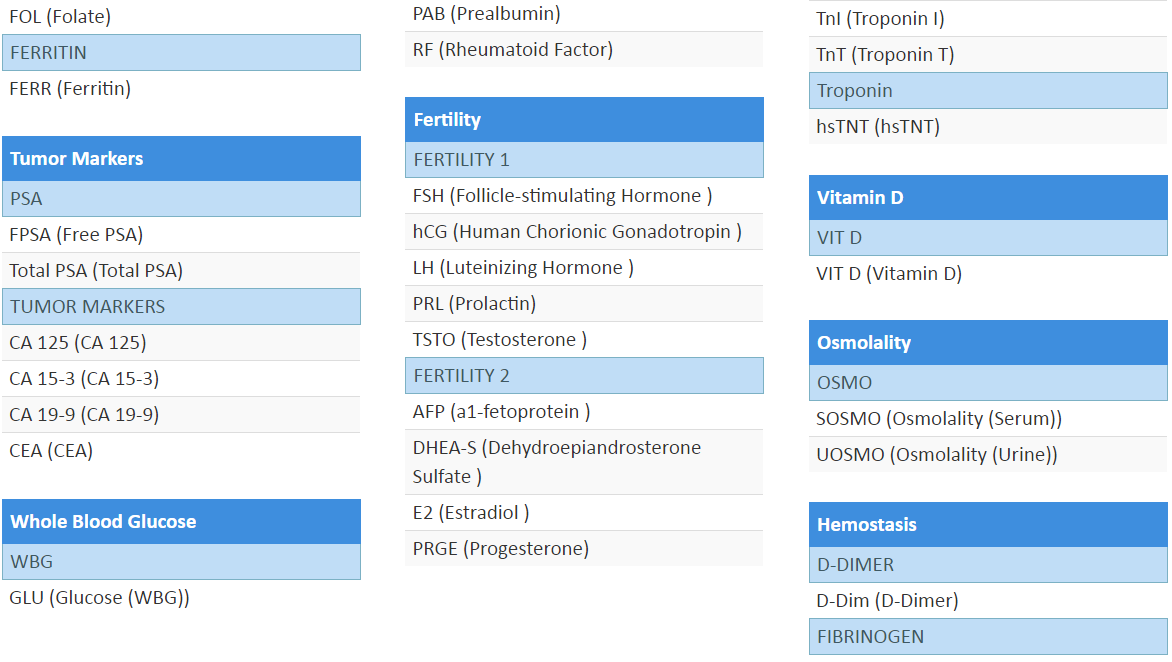The width and height of the screenshot is (1172, 662).
Task: Select the TUMOR MARKERS subgroup row
Action: coord(180,307)
